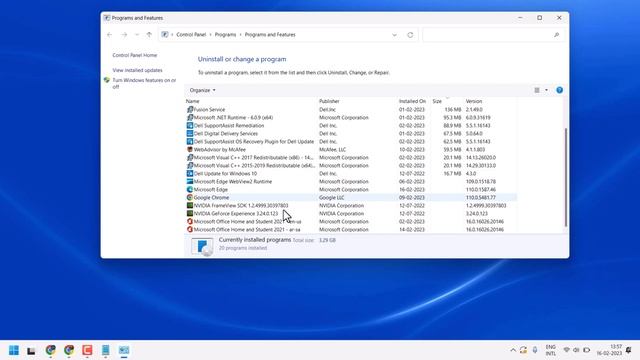
Task: Select Microsoft Visual C++ 2015-2019 Redistributable row
Action: click(351, 166)
